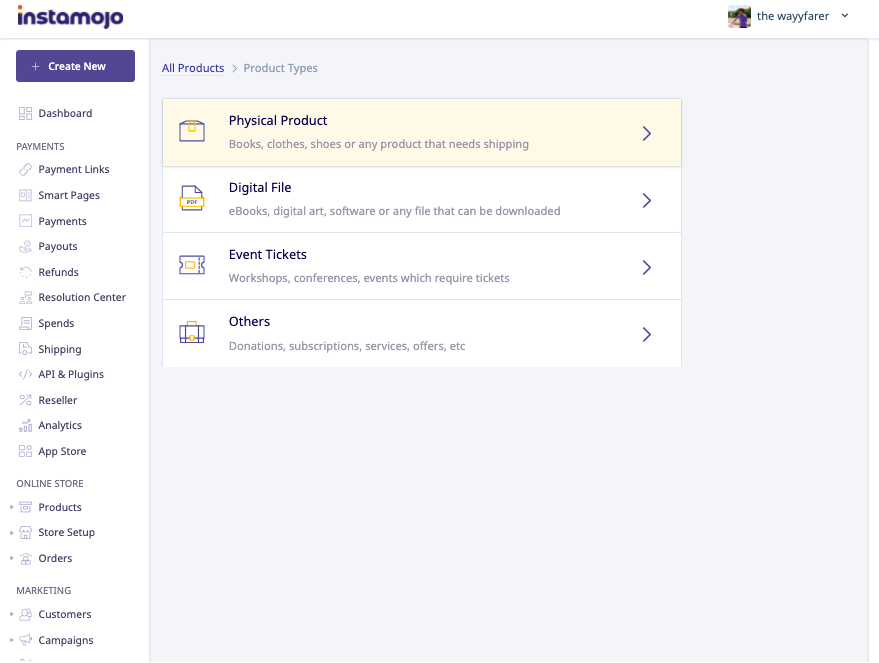The image size is (879, 663).
Task: Click the Refunds icon in sidebar
Action: tap(25, 272)
